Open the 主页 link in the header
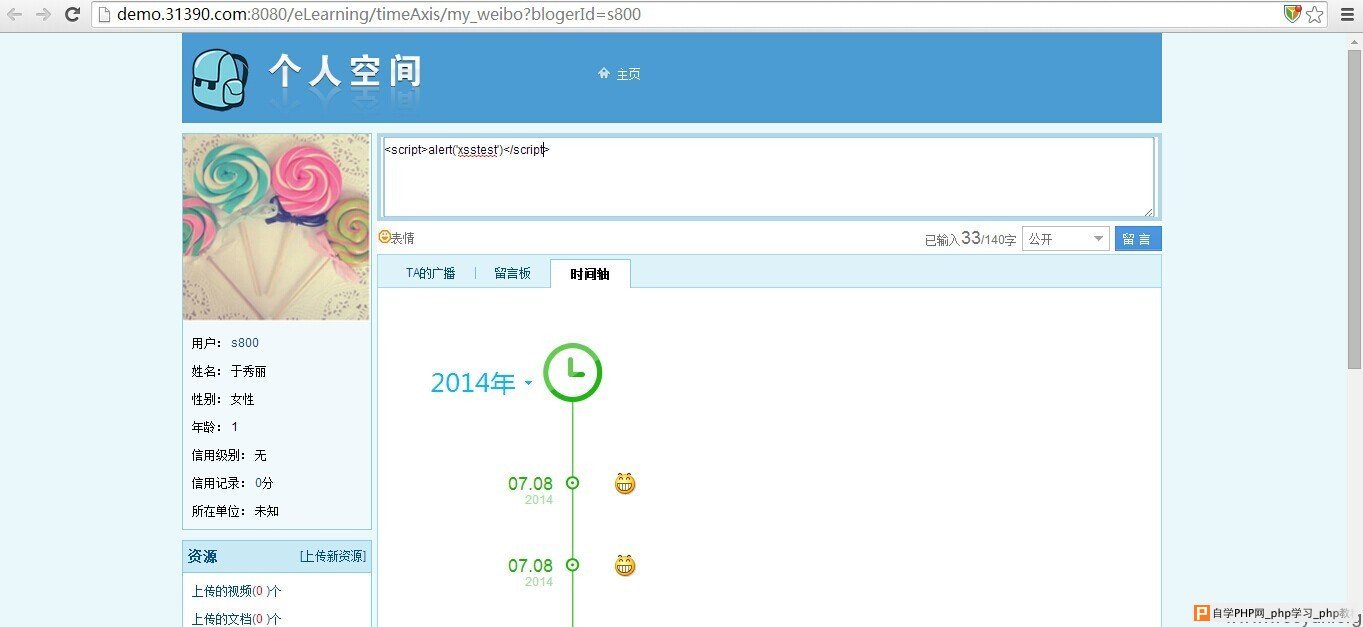The height and width of the screenshot is (627, 1363). [628, 74]
